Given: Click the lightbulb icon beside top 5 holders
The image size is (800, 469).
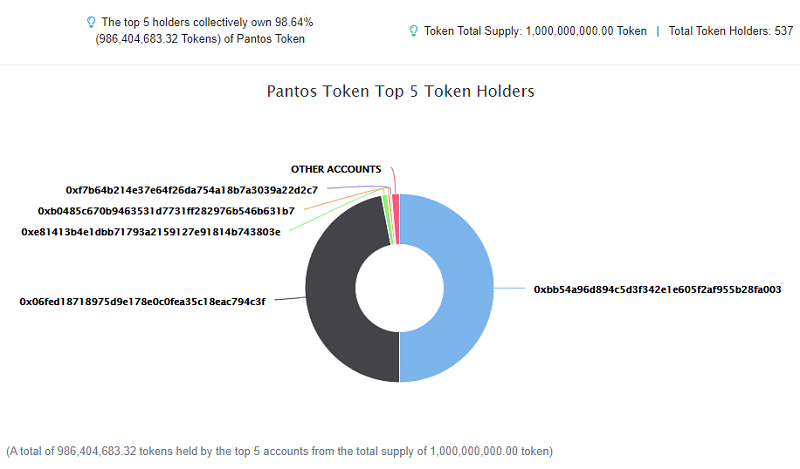Looking at the screenshot, I should [92, 21].
